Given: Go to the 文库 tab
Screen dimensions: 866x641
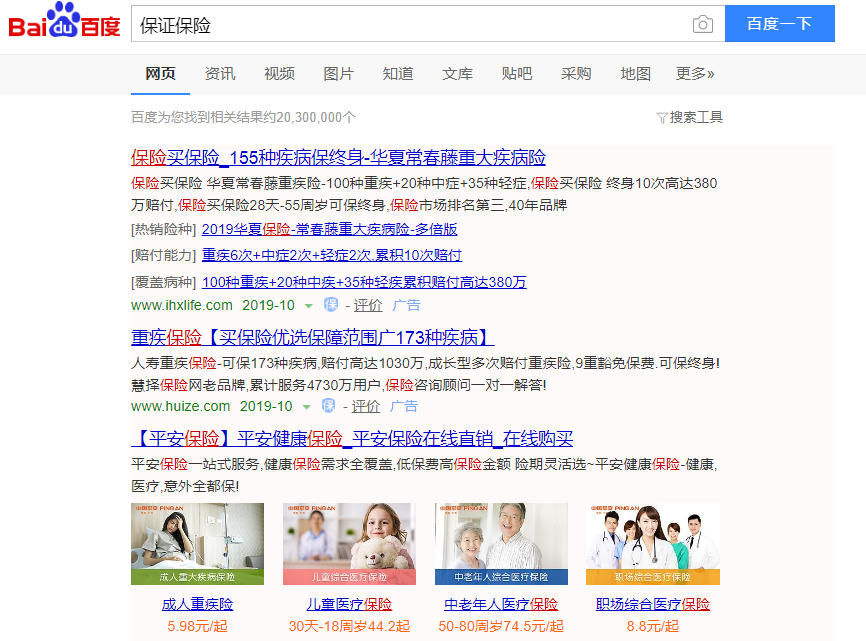Looking at the screenshot, I should (x=457, y=74).
